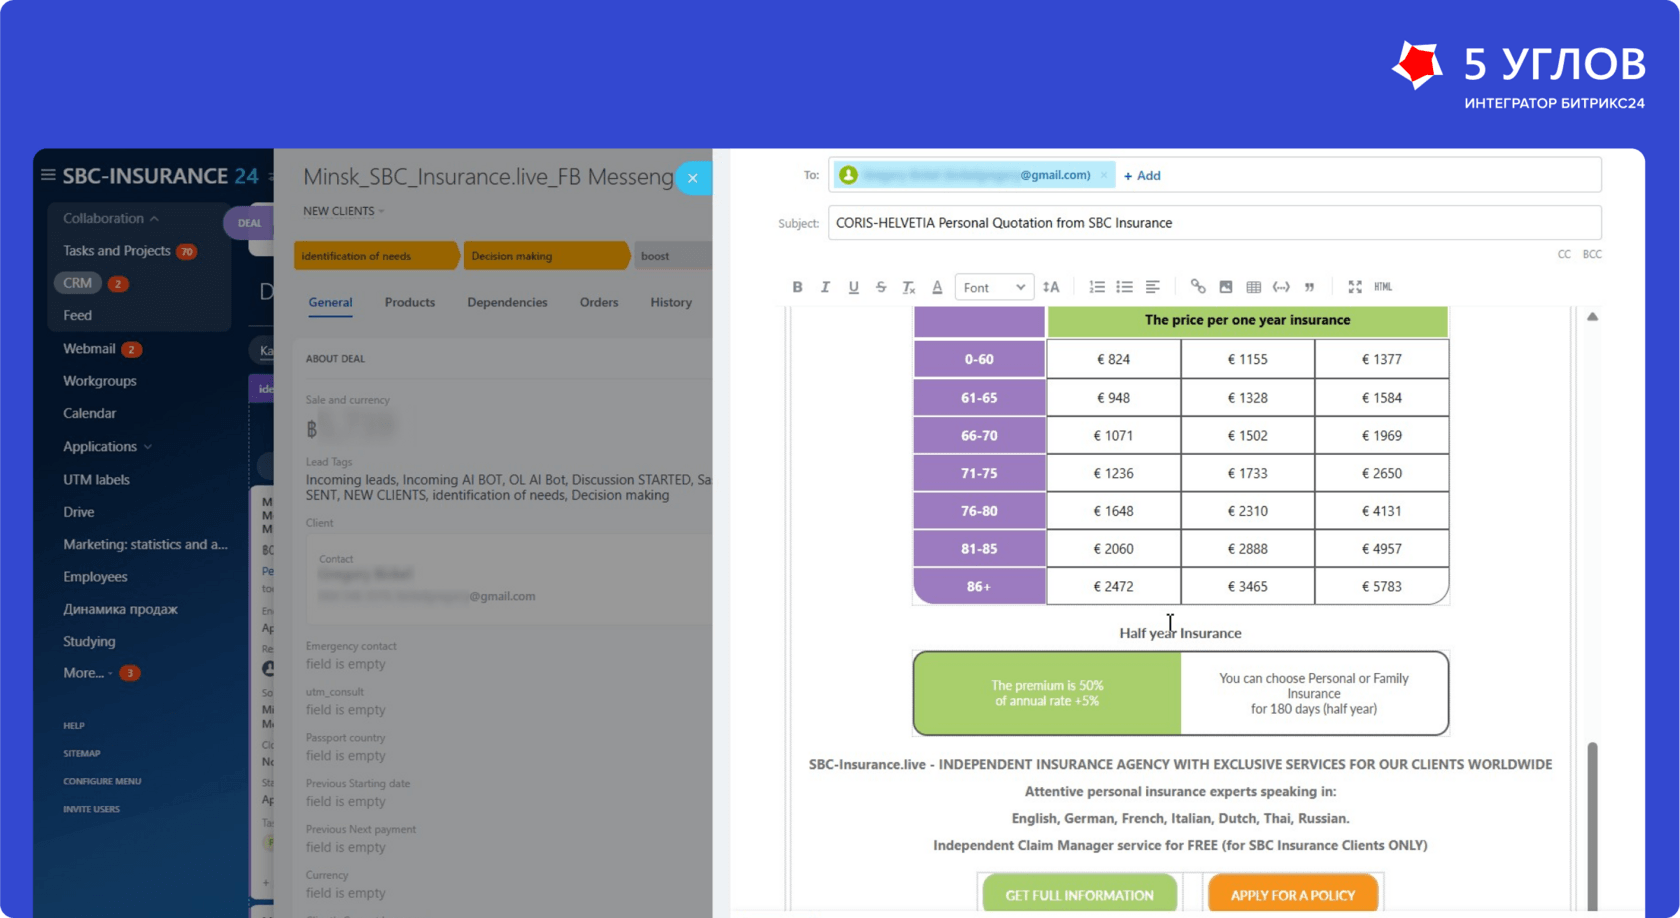Expand the More... sidebar menu
Screen dimensions: 1680x918
(x=88, y=673)
